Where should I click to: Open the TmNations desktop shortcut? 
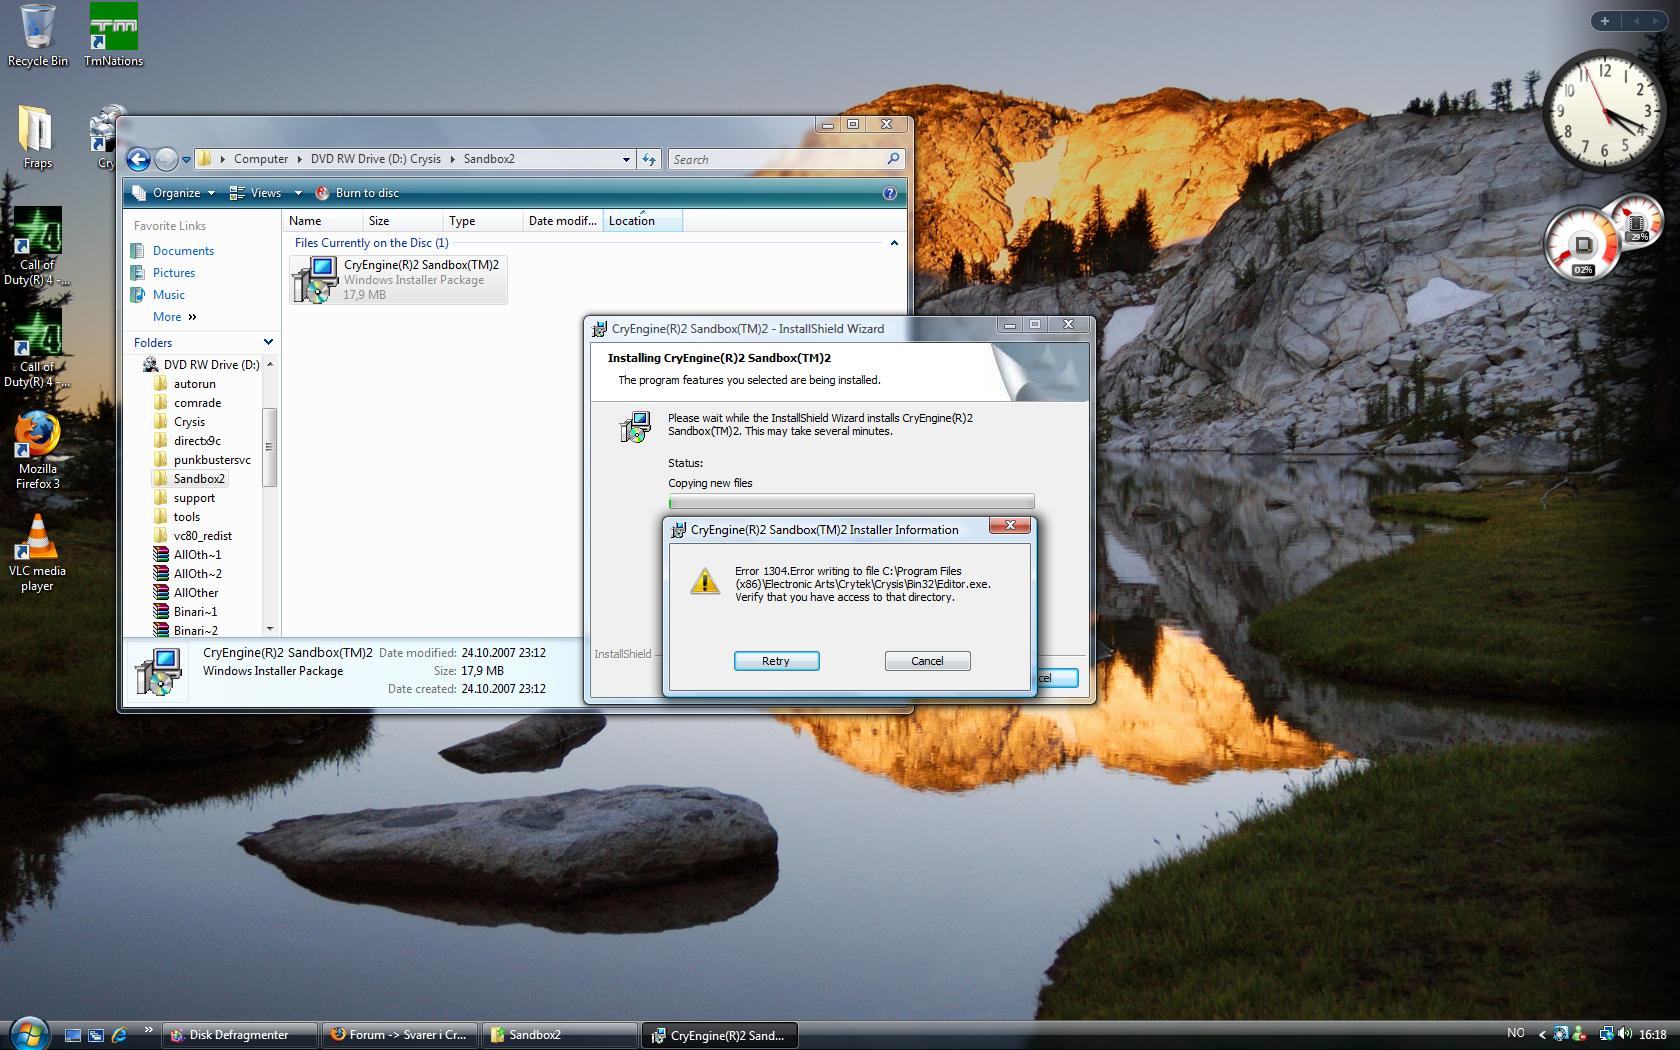coord(113,35)
